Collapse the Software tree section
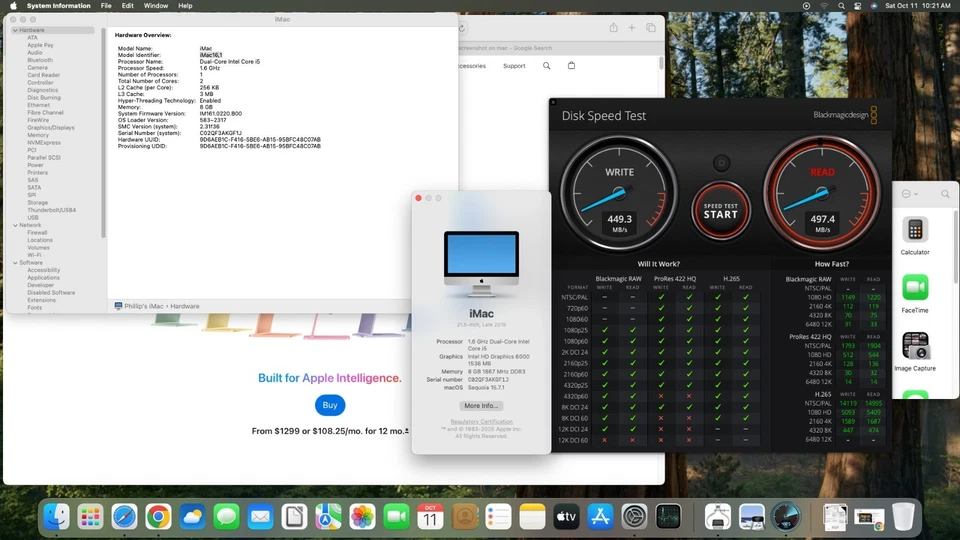 point(15,263)
